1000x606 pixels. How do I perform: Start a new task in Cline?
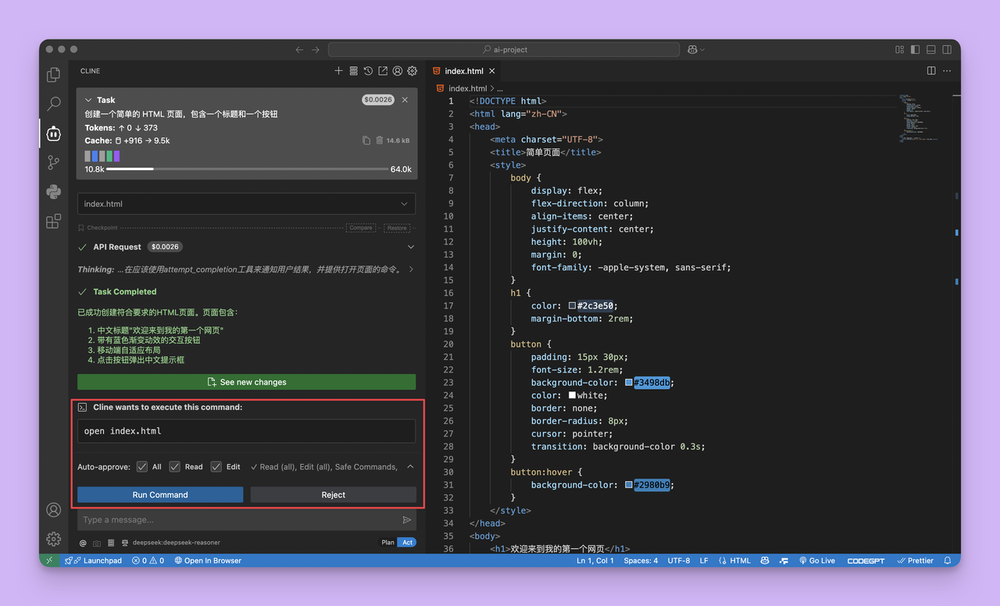point(338,71)
